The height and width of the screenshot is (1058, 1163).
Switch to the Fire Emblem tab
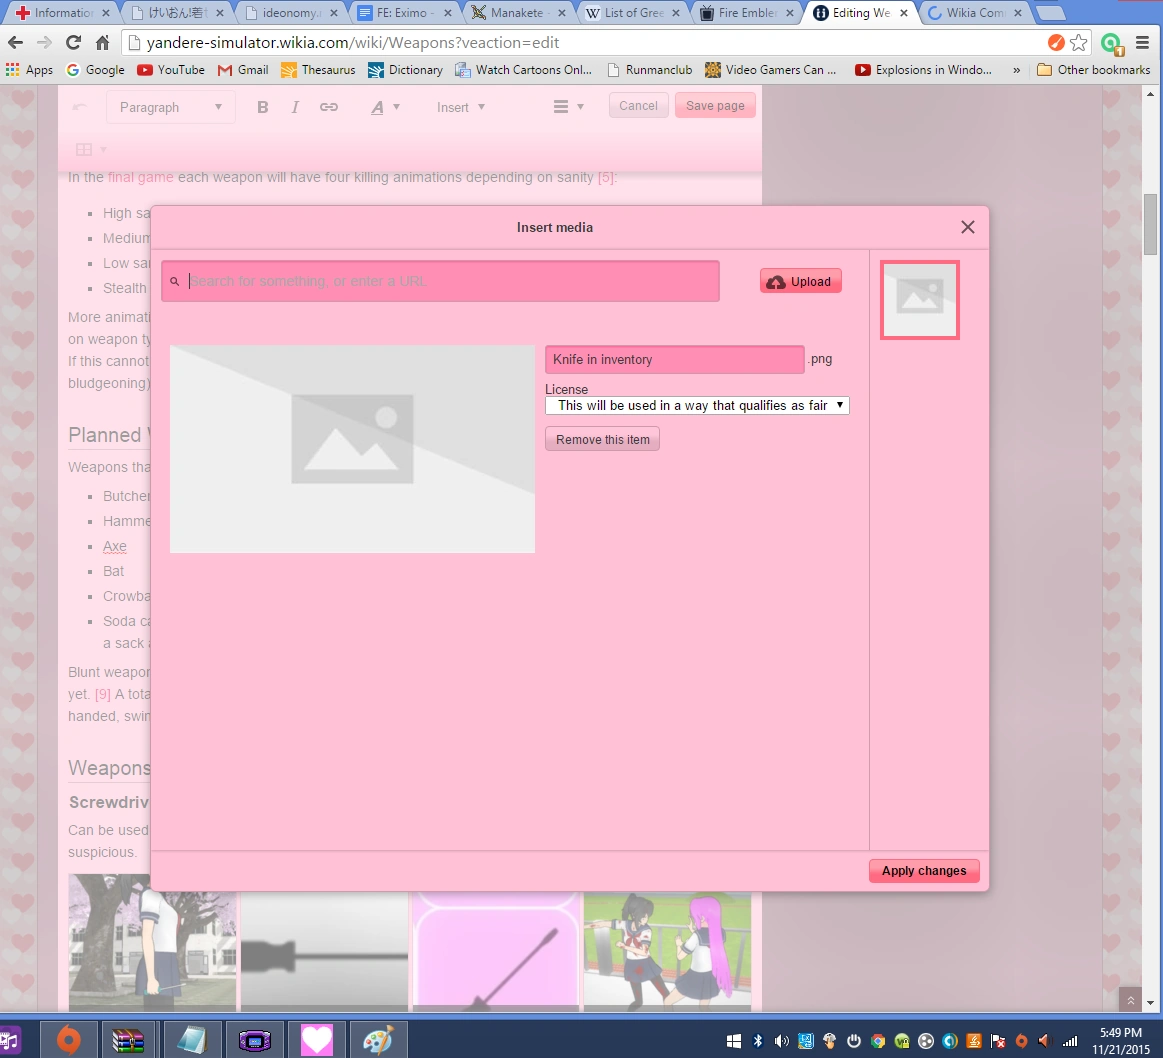(x=744, y=13)
